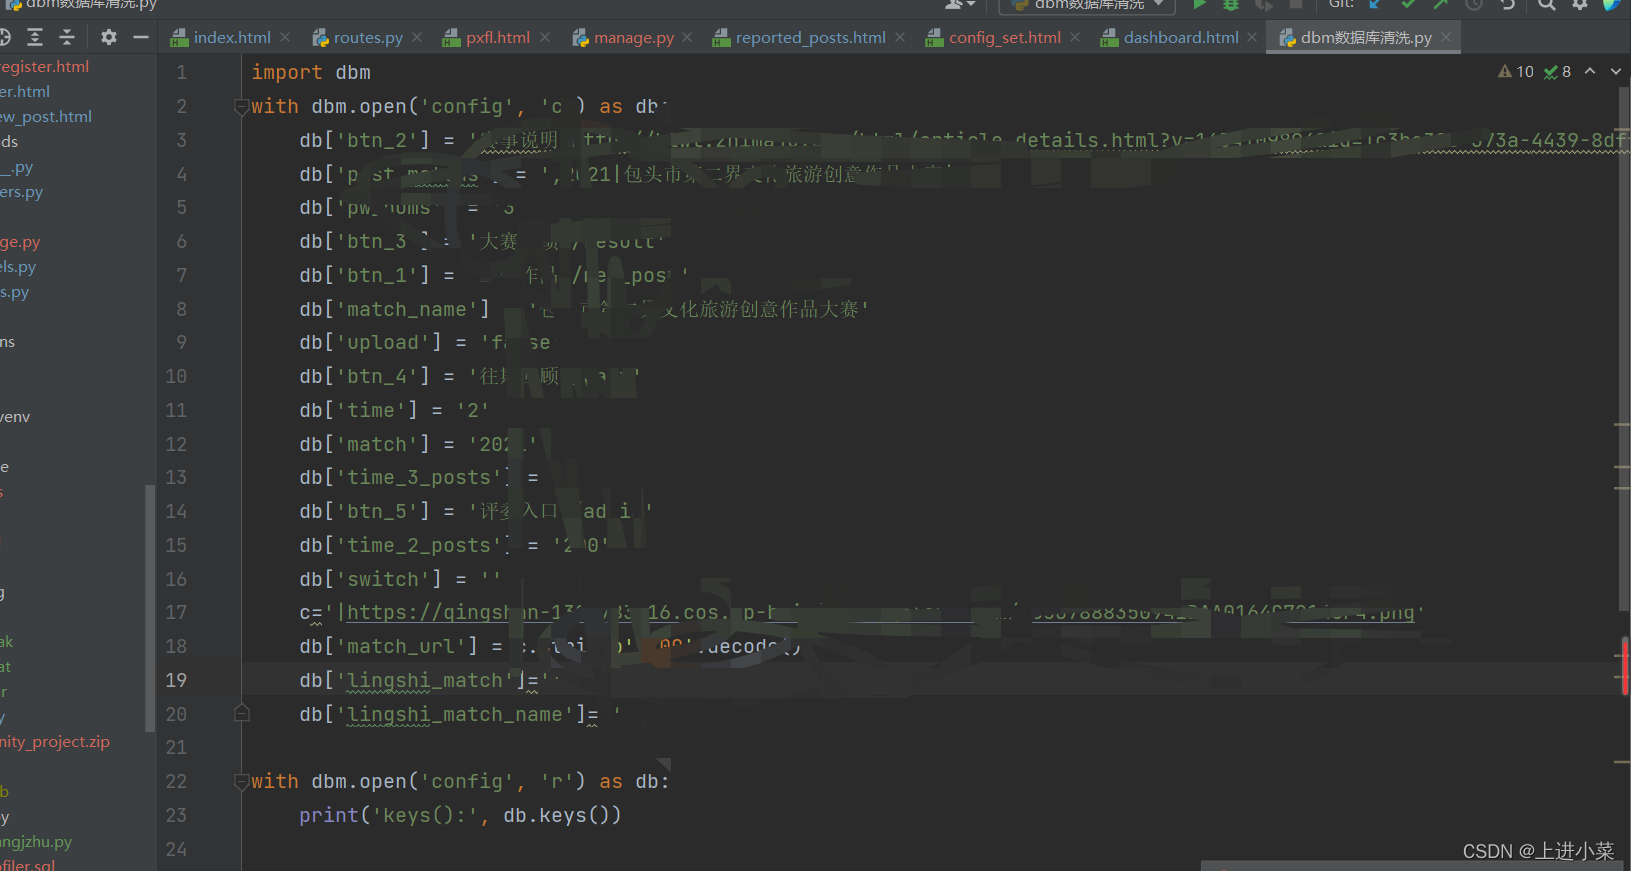Close the pxfl.html tab
This screenshot has height=871, width=1631.
(545, 37)
